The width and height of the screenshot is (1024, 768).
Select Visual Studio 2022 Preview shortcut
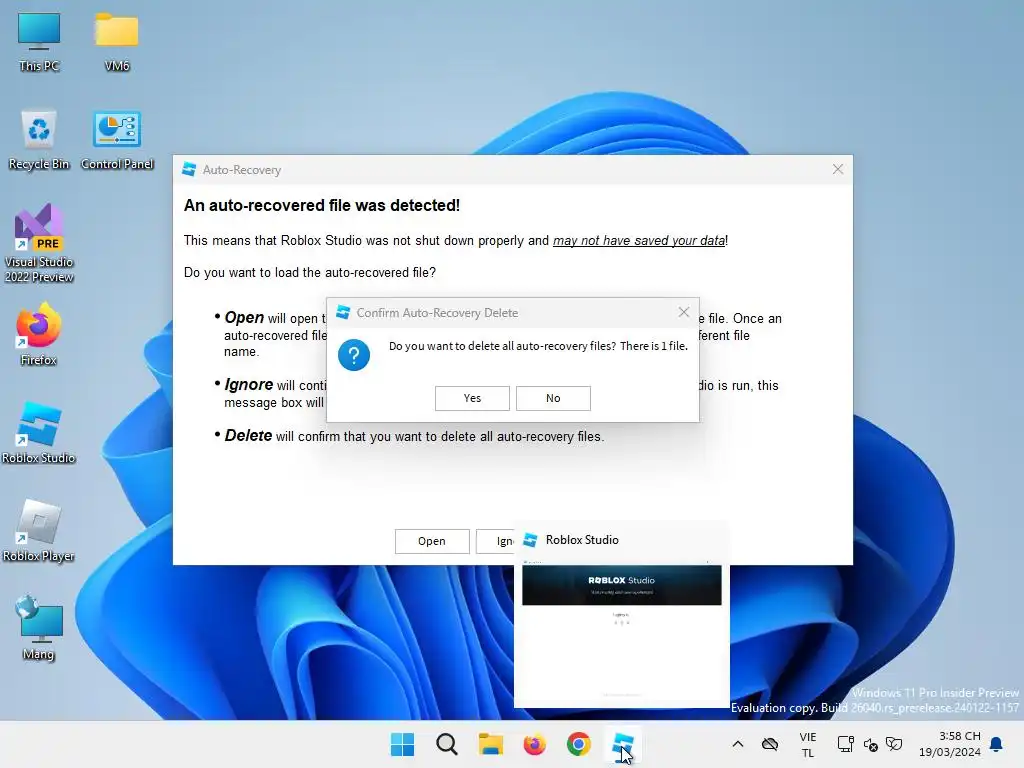39,243
